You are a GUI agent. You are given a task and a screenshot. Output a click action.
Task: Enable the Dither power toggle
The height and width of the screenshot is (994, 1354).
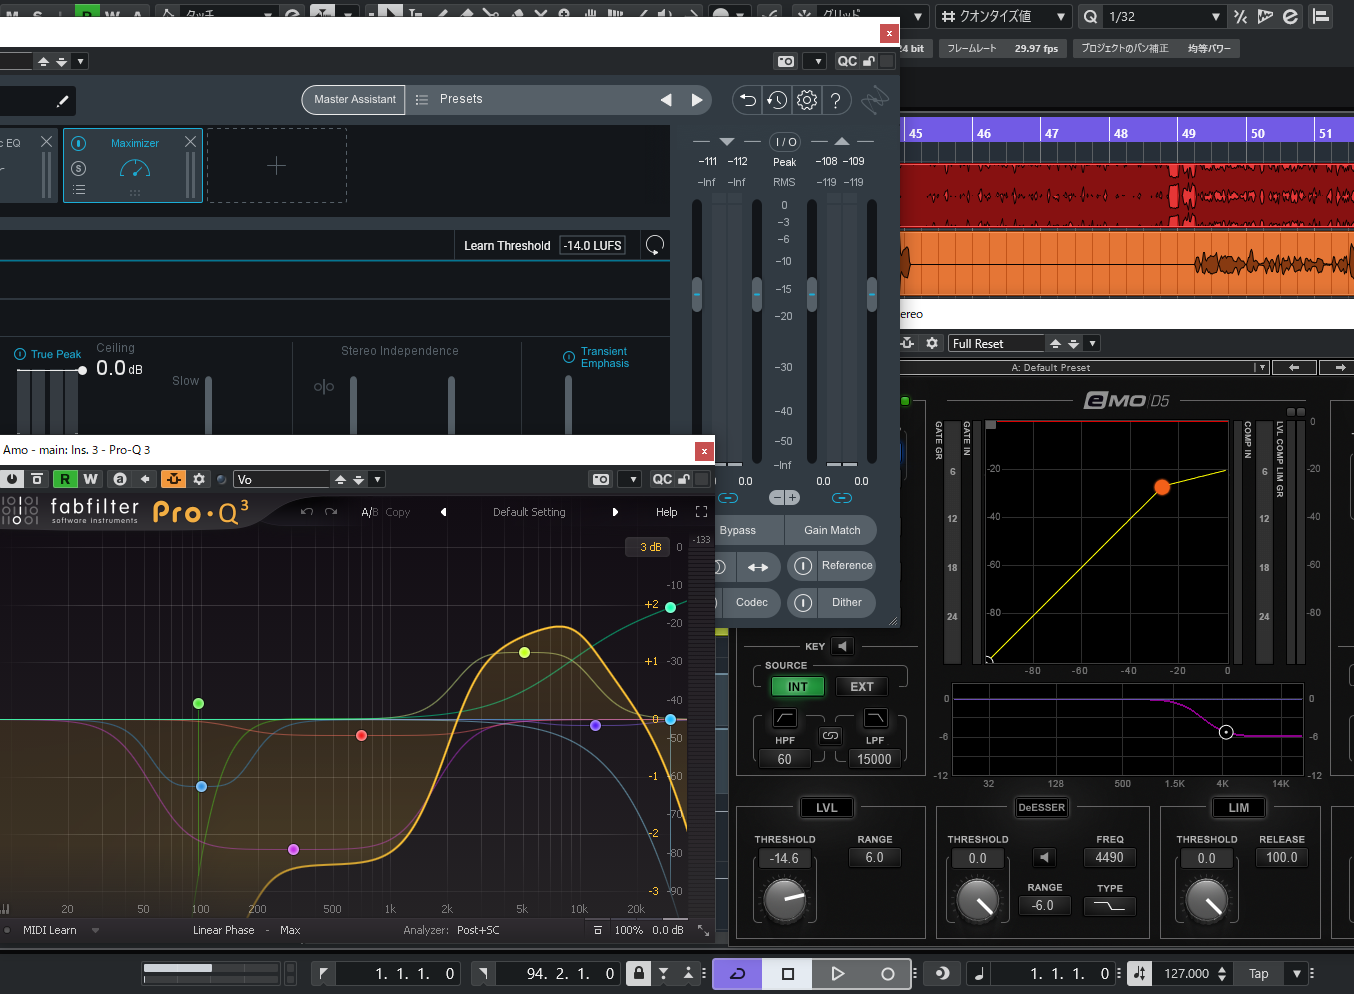[x=803, y=603]
